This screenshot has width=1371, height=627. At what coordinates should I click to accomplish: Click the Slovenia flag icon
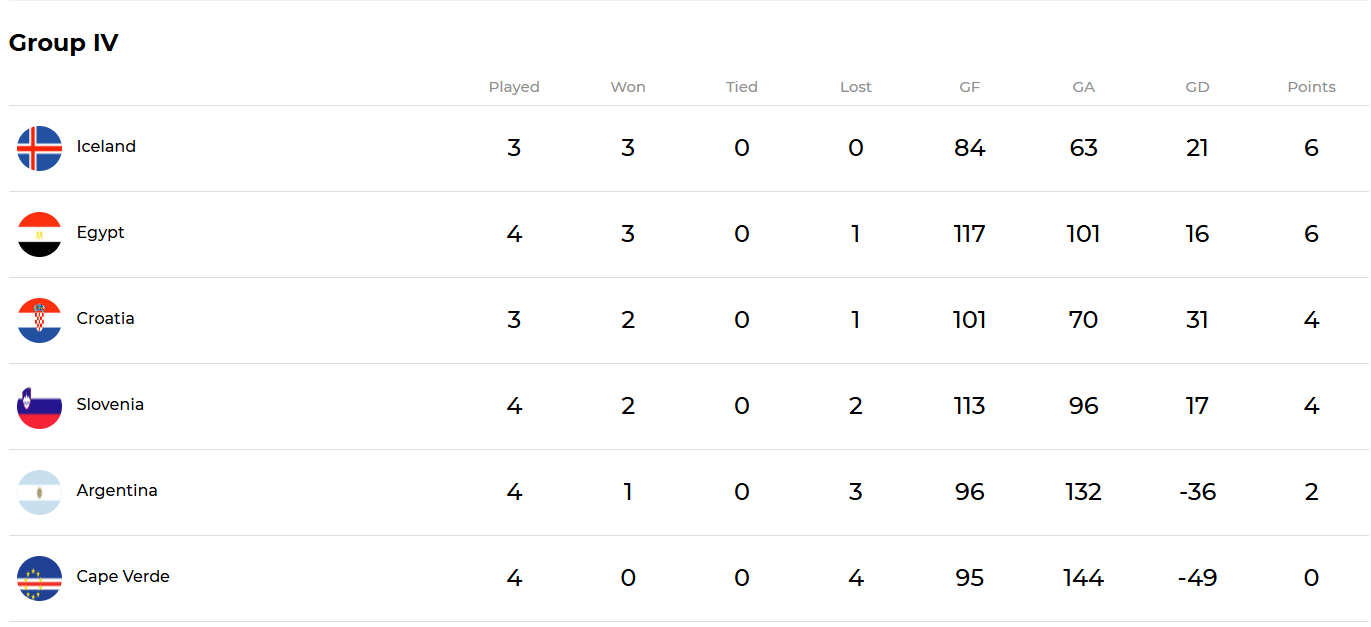click(x=39, y=406)
